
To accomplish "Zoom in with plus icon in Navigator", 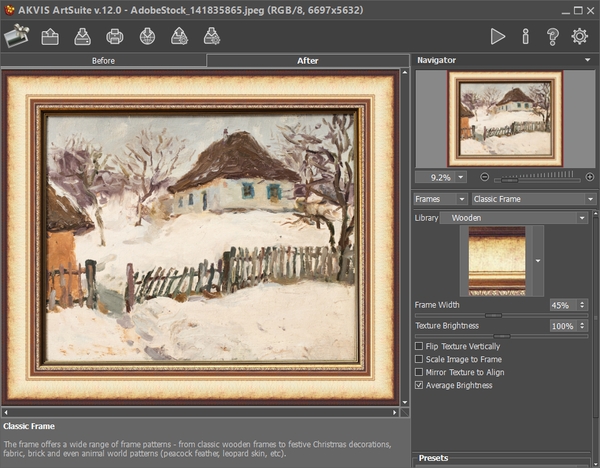I will 590,177.
